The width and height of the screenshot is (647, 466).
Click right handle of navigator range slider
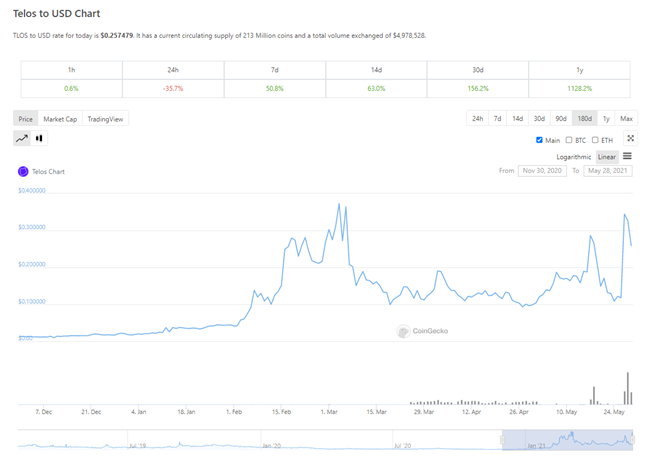pyautogui.click(x=633, y=440)
